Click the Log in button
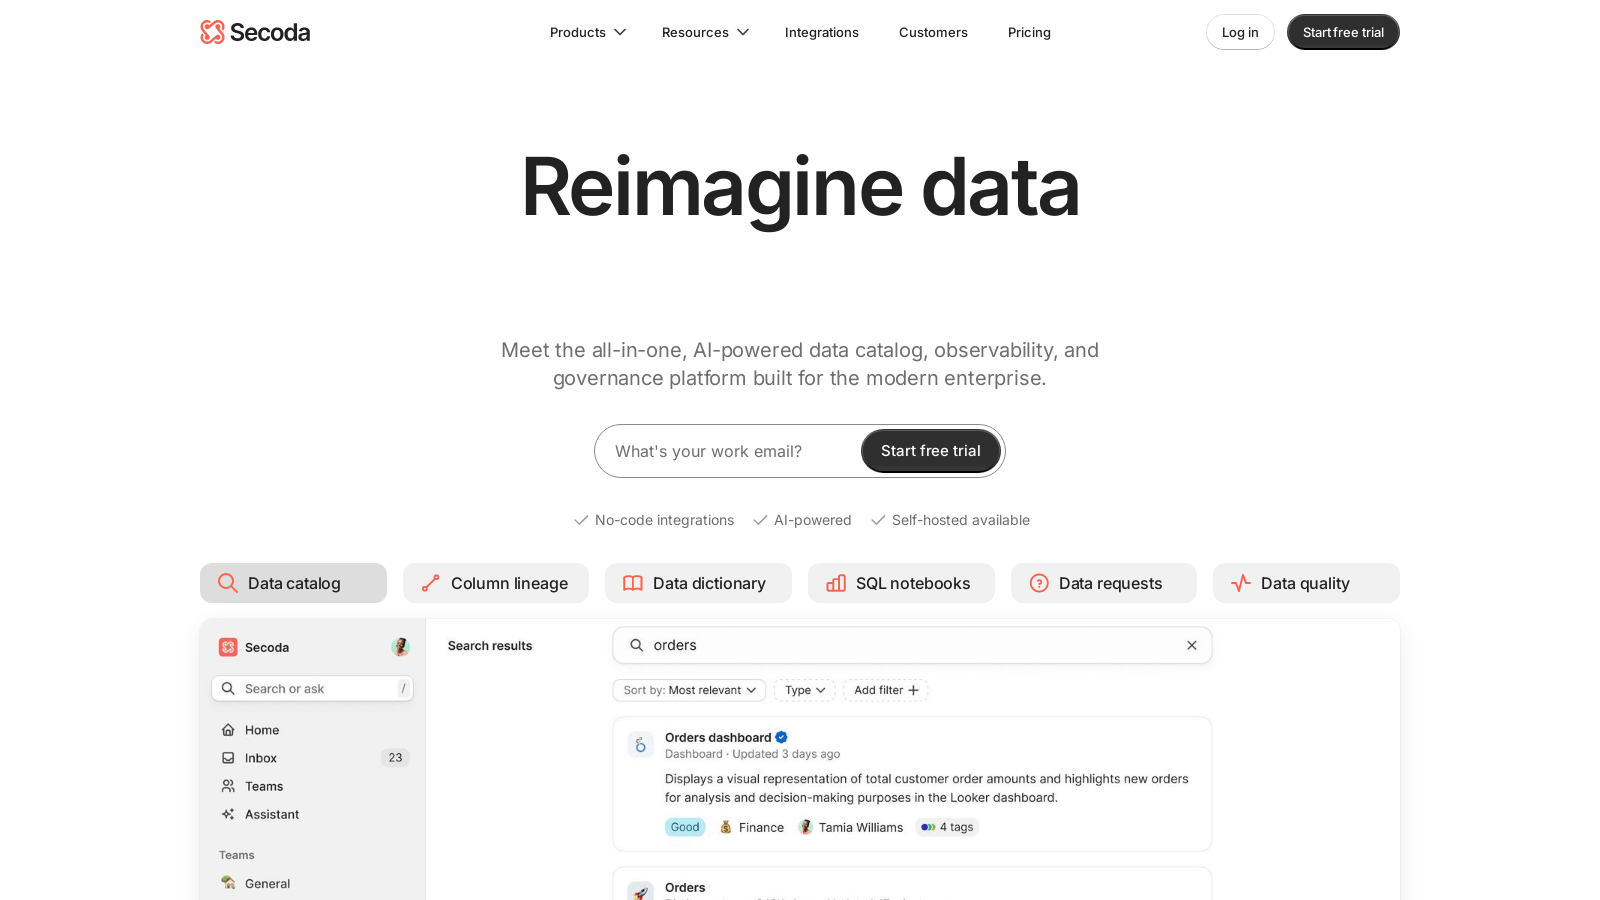 tap(1240, 32)
